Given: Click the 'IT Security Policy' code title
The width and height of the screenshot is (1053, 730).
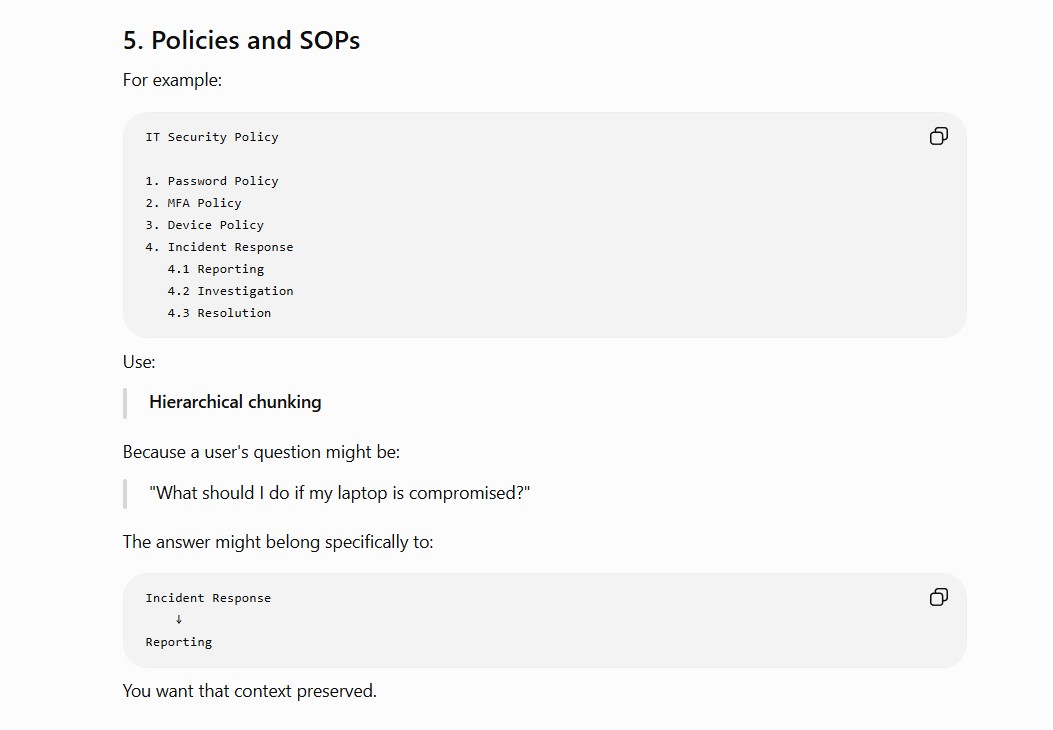Looking at the screenshot, I should coord(212,137).
